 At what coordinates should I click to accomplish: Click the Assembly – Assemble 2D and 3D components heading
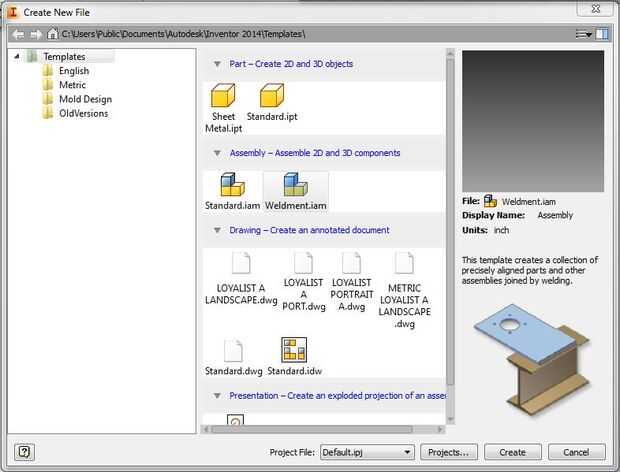click(x=315, y=153)
